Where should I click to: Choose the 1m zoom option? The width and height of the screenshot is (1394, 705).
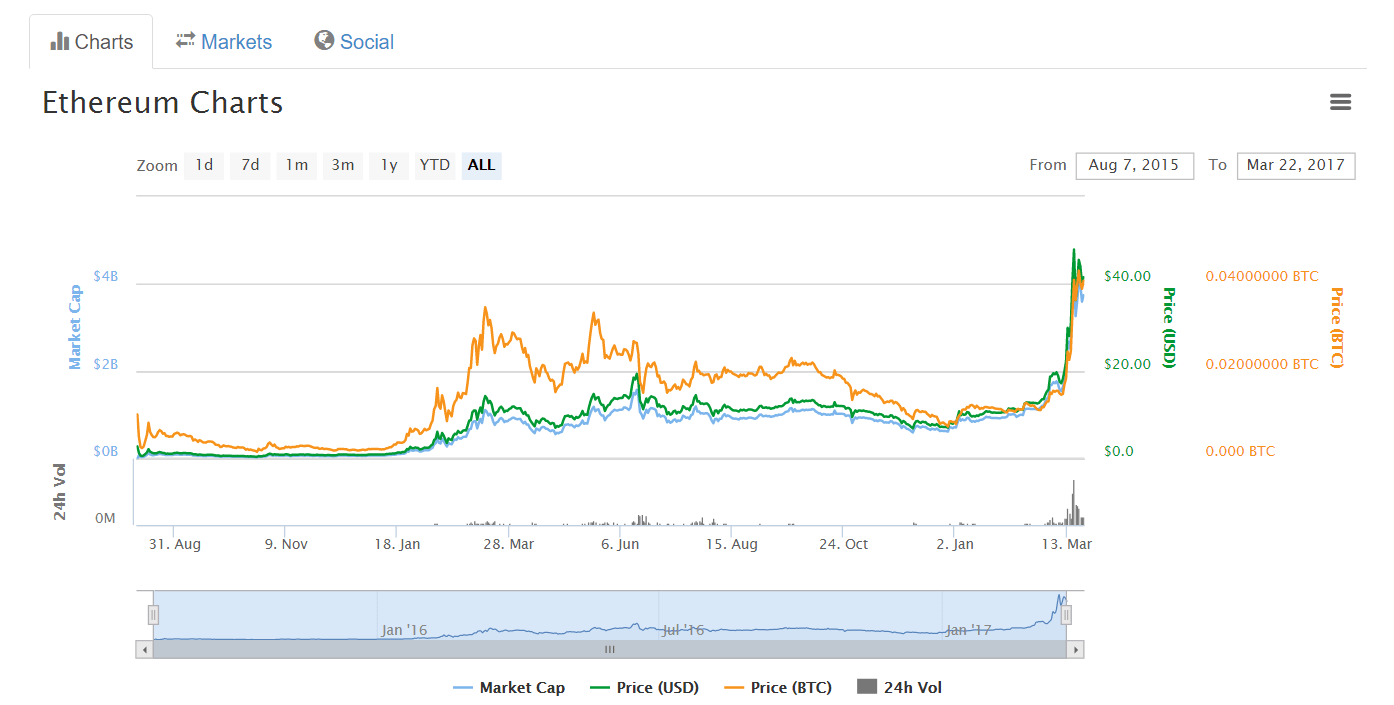tap(297, 165)
